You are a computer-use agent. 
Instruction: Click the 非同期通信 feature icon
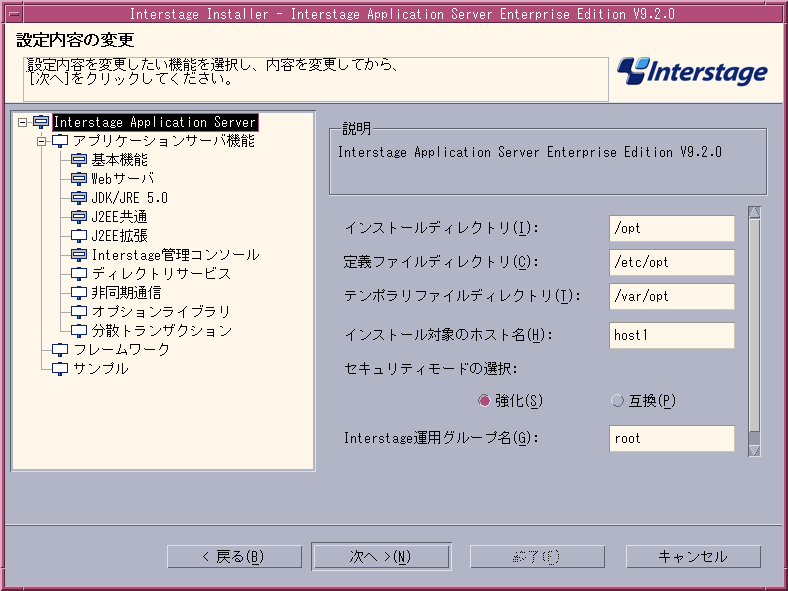[79, 293]
